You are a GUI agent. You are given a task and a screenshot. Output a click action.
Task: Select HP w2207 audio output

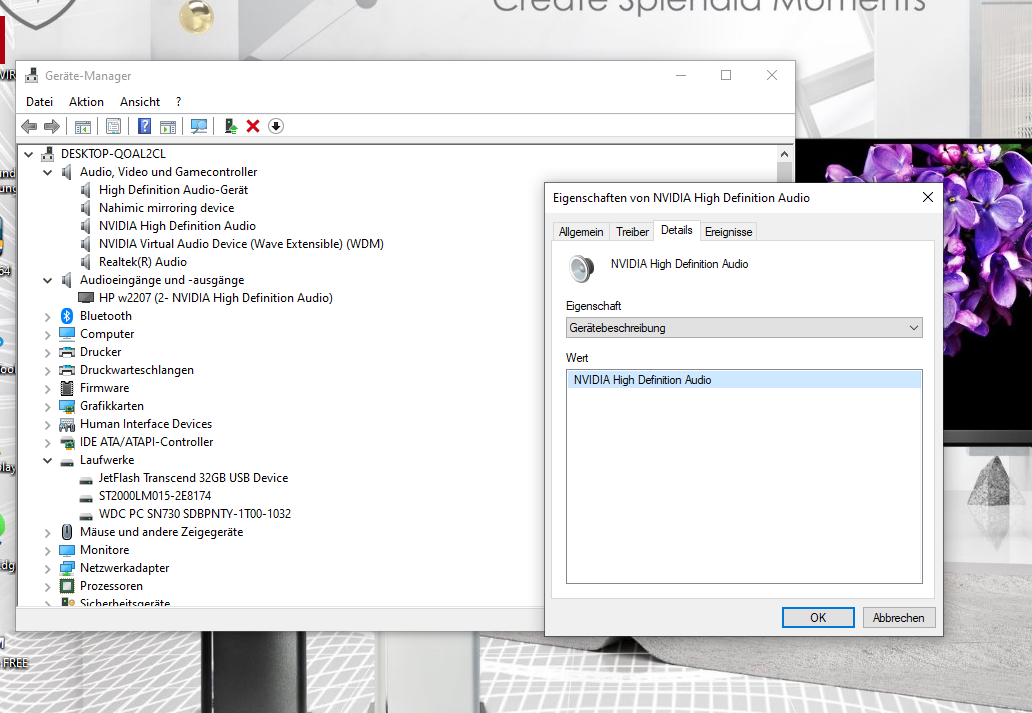pos(215,298)
